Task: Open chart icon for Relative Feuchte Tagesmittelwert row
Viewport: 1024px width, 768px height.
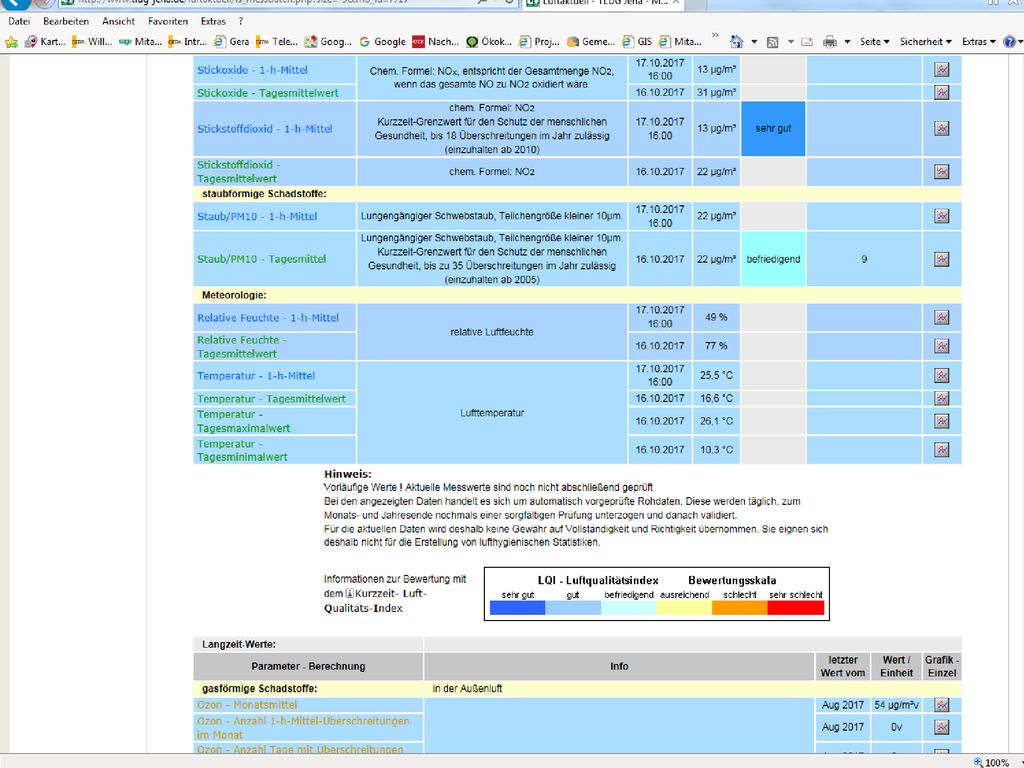Action: click(941, 346)
